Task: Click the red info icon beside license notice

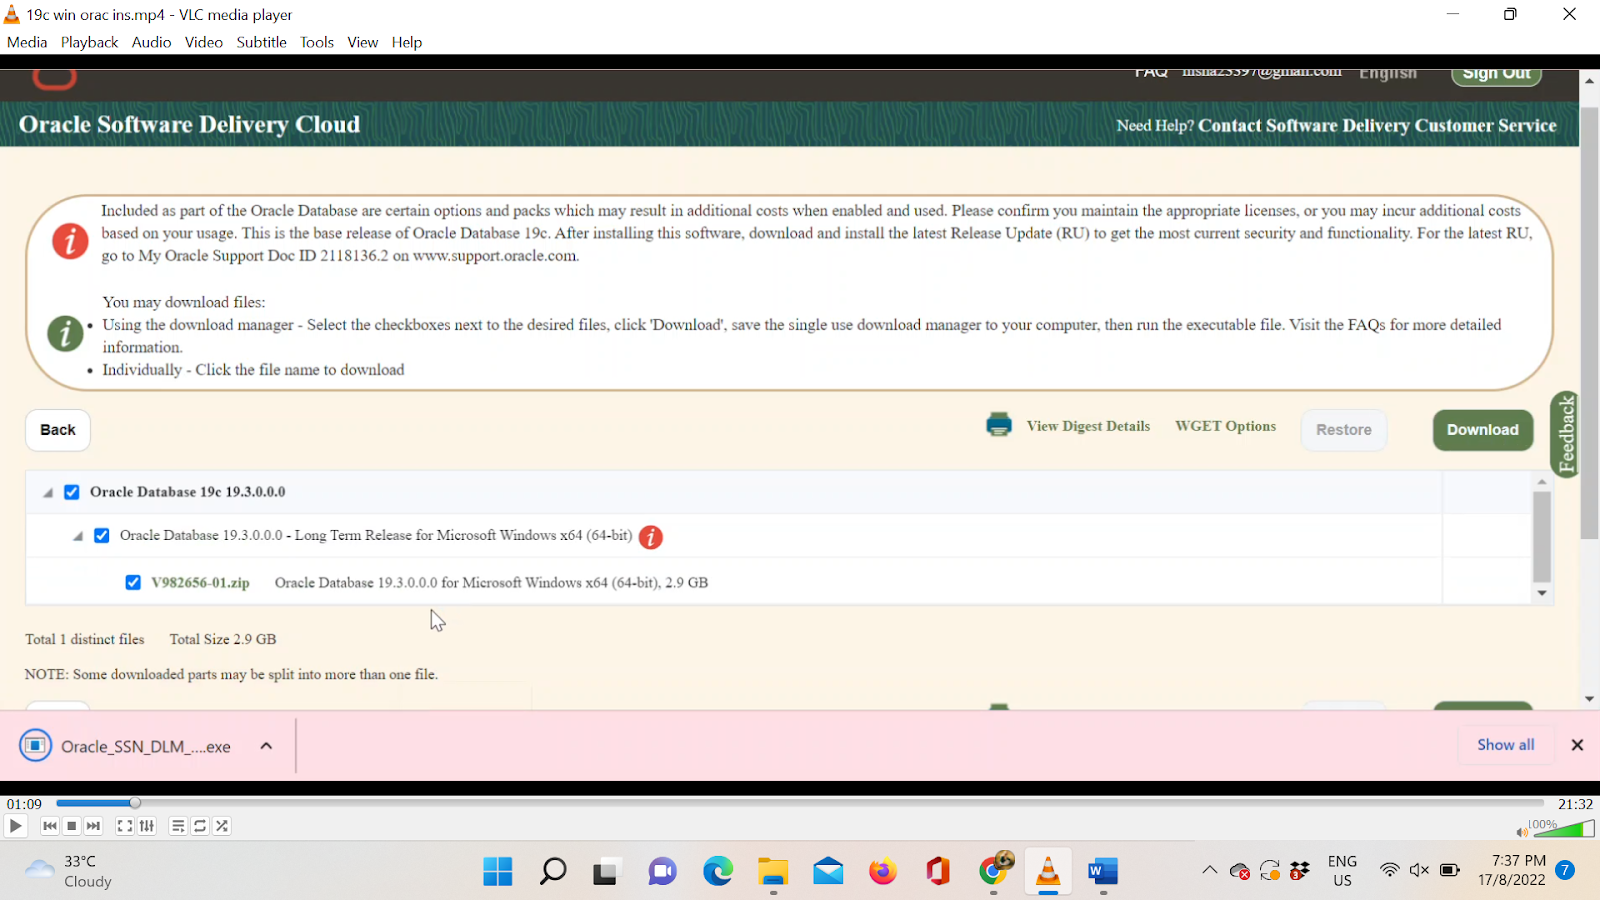Action: point(70,241)
